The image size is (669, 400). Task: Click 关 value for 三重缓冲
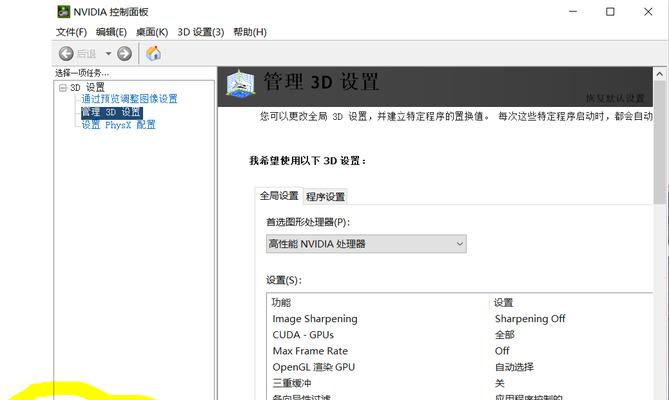(500, 383)
